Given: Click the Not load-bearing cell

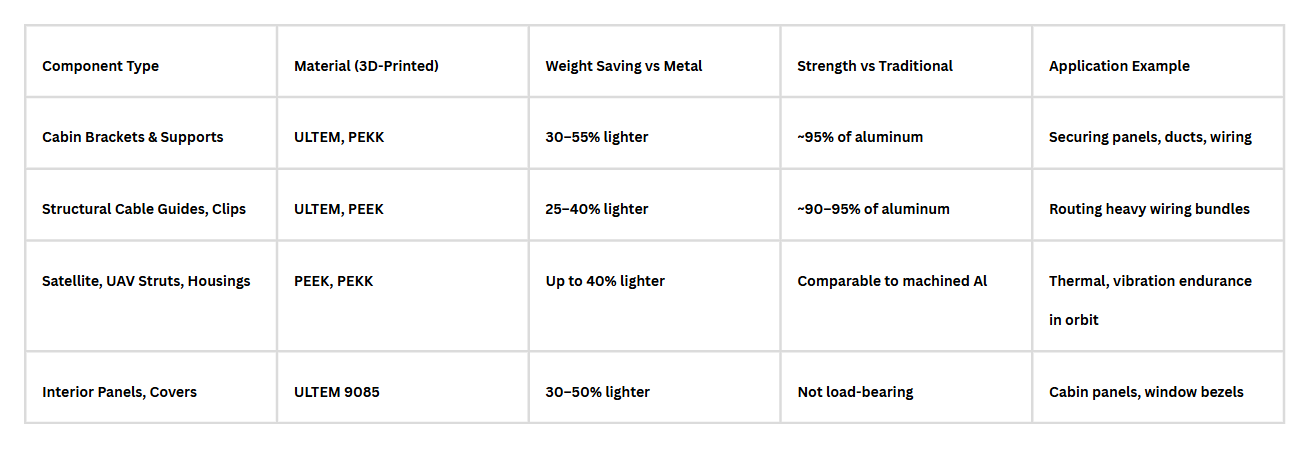Looking at the screenshot, I should coord(907,387).
